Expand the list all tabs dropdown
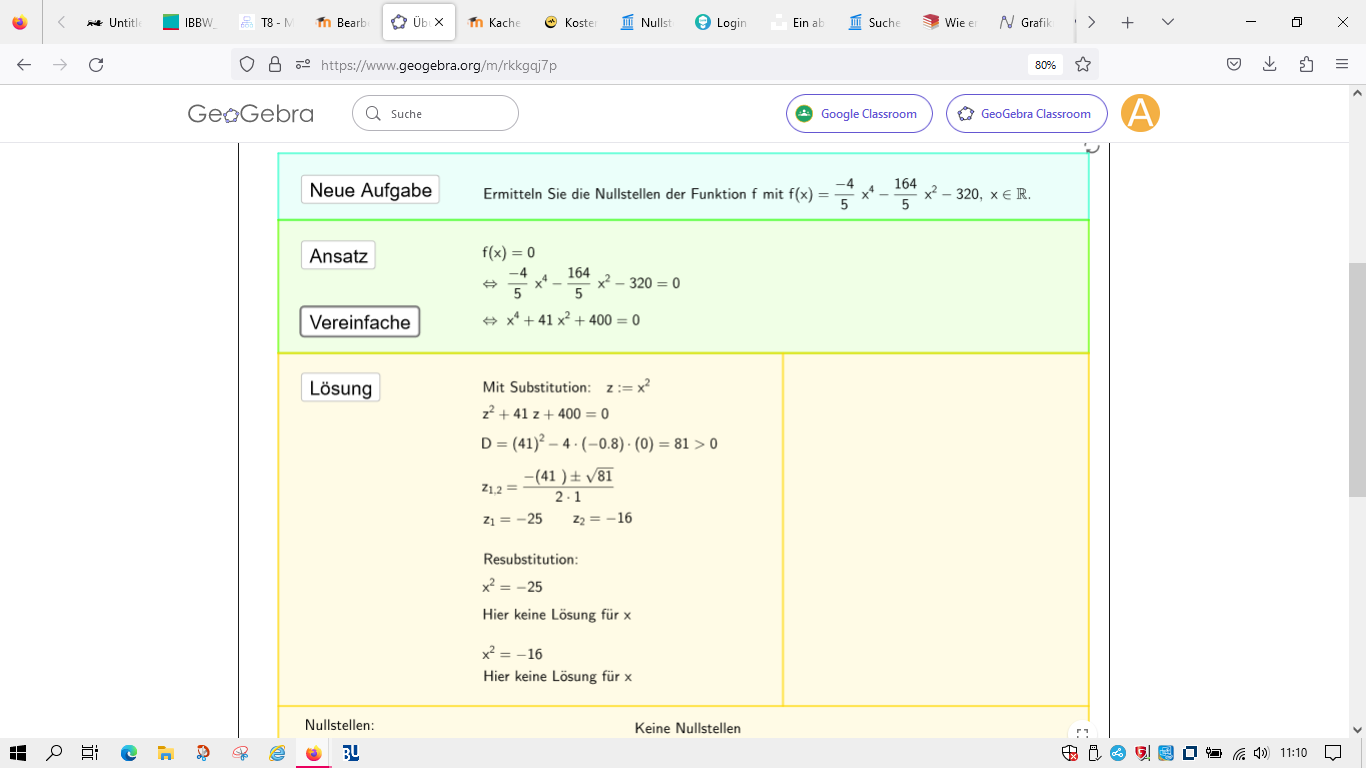1366x768 pixels. [x=1167, y=22]
